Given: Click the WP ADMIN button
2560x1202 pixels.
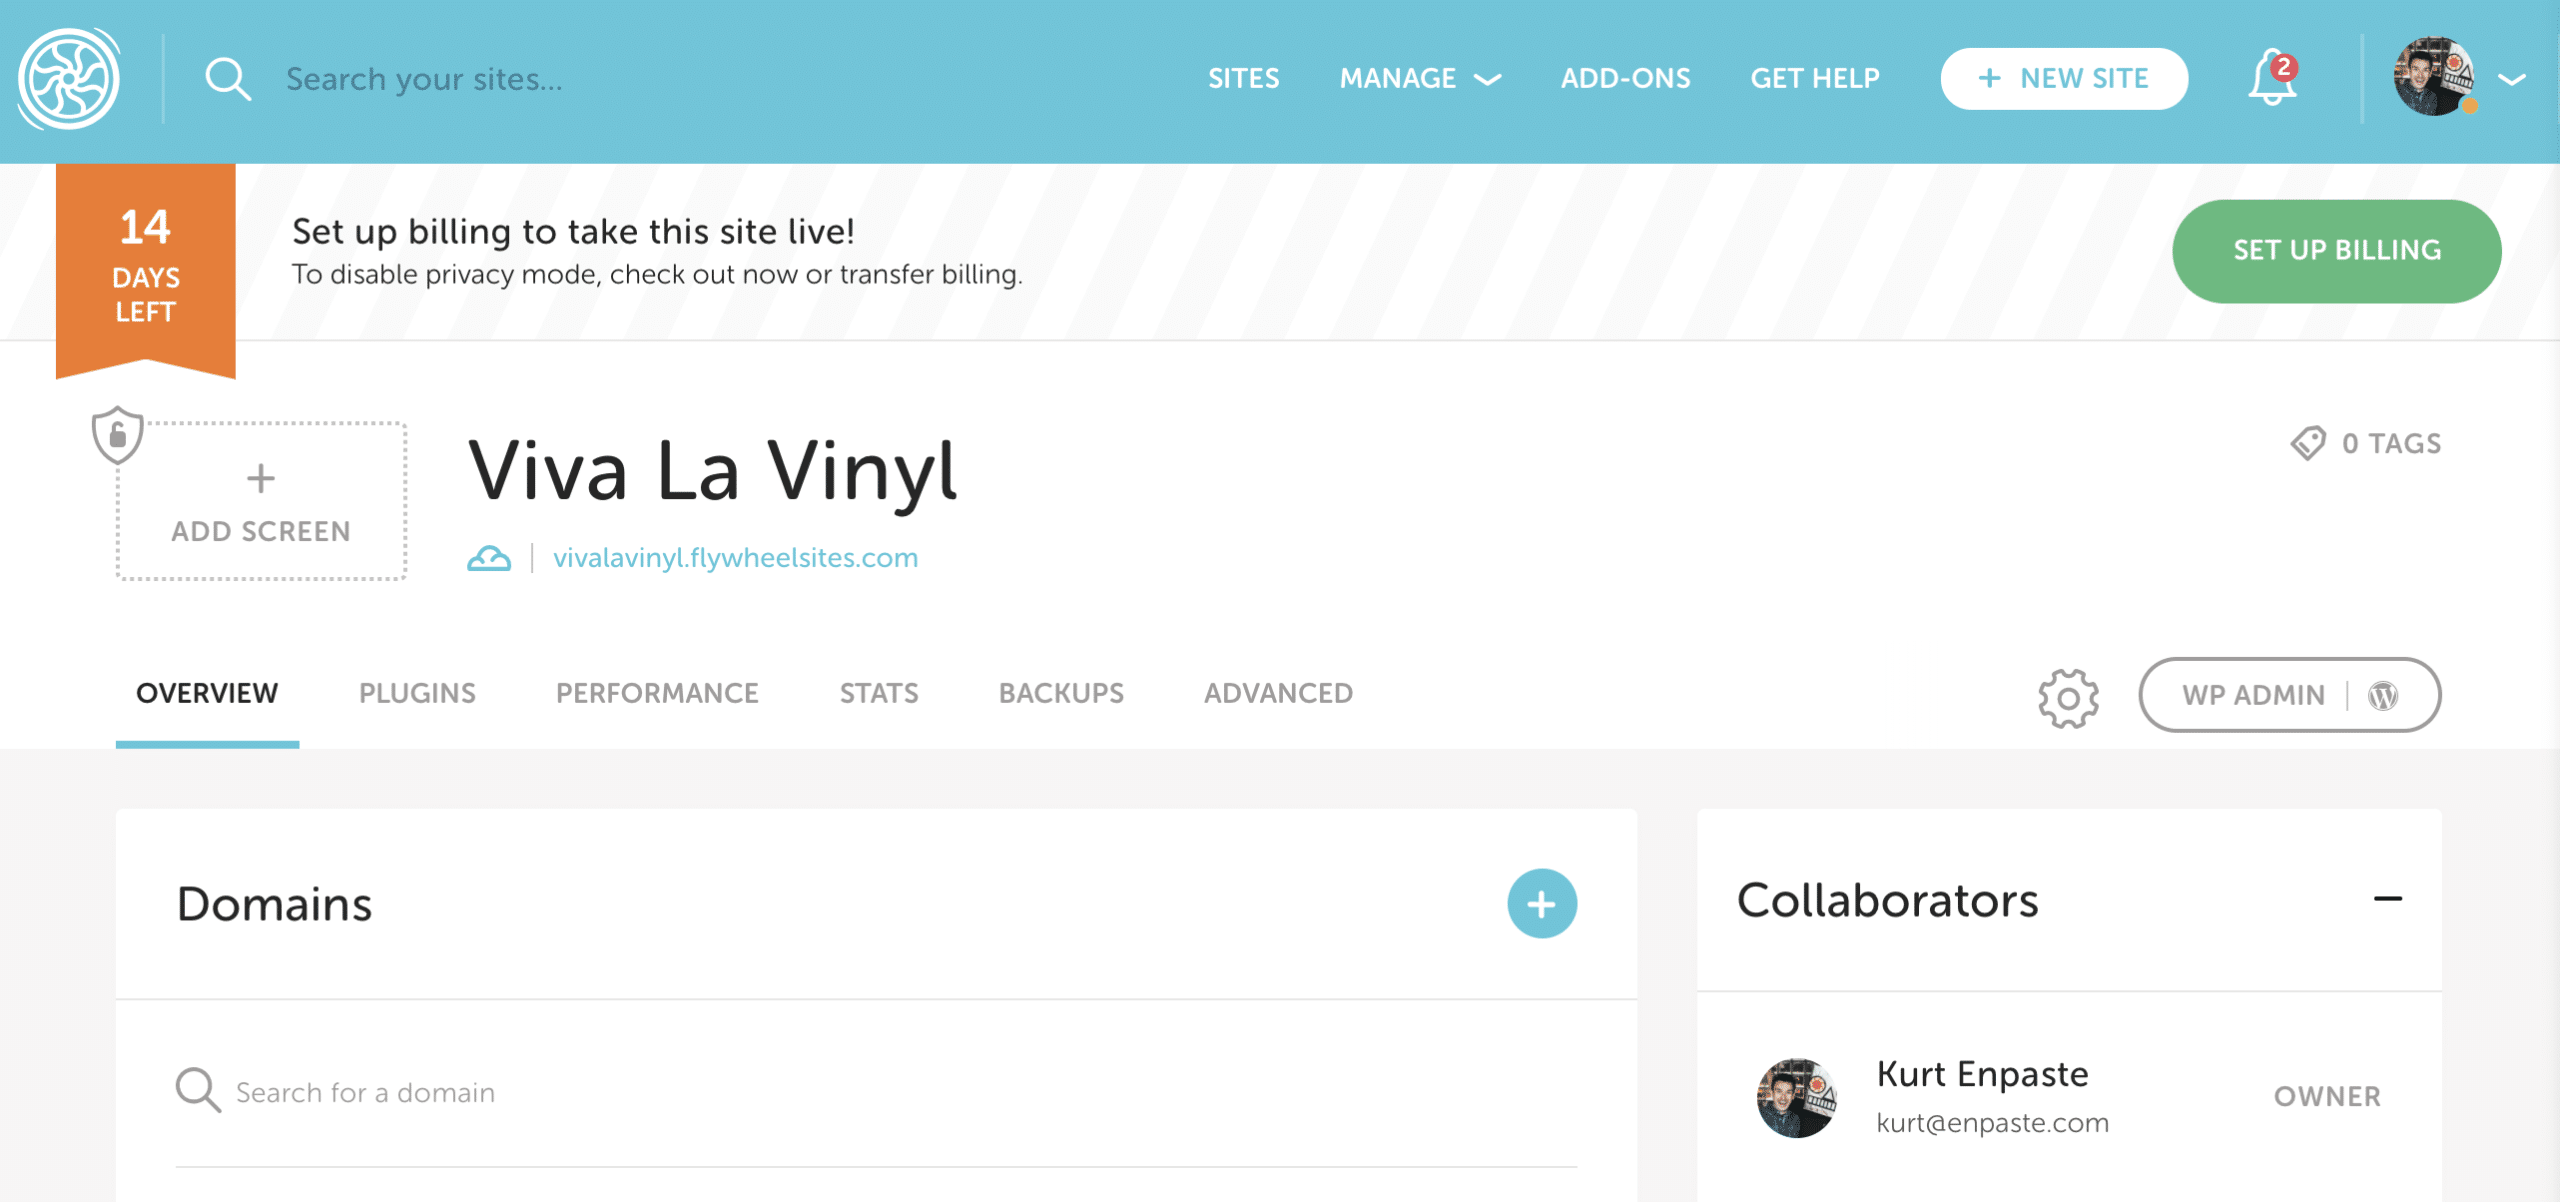Looking at the screenshot, I should (x=2289, y=695).
